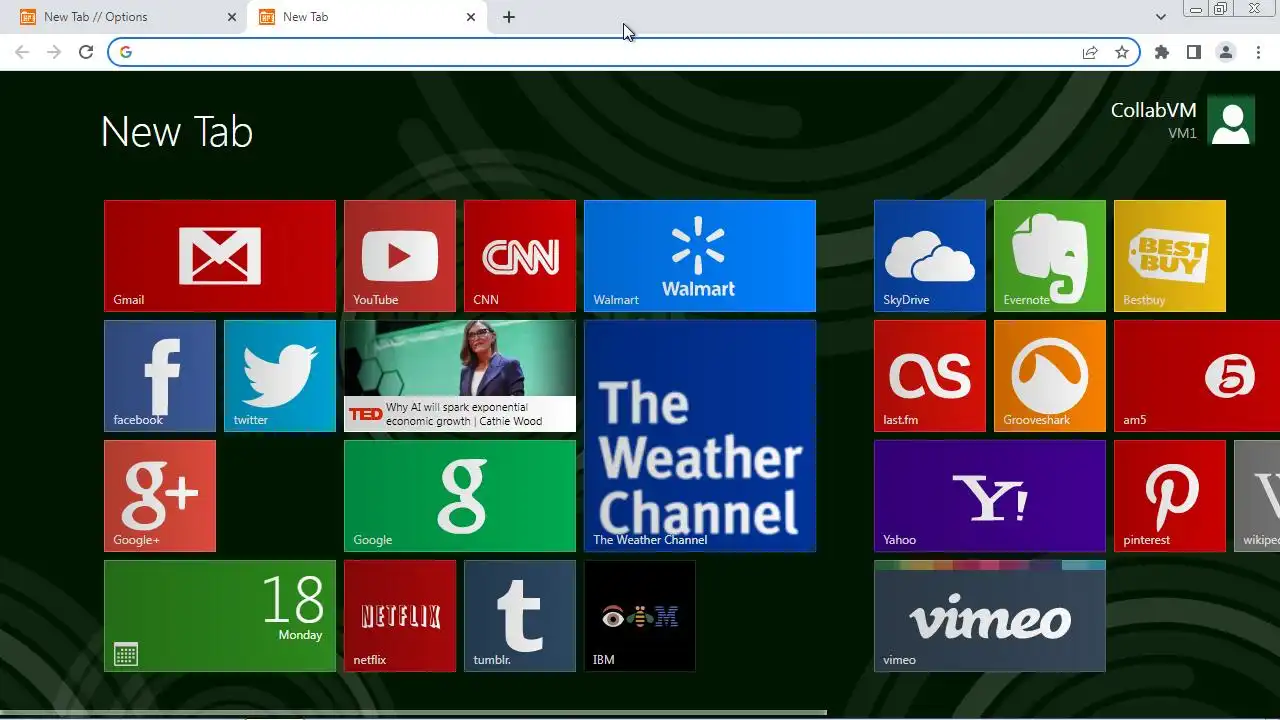
Task: Click the CollabVM user avatar
Action: pos(1231,121)
